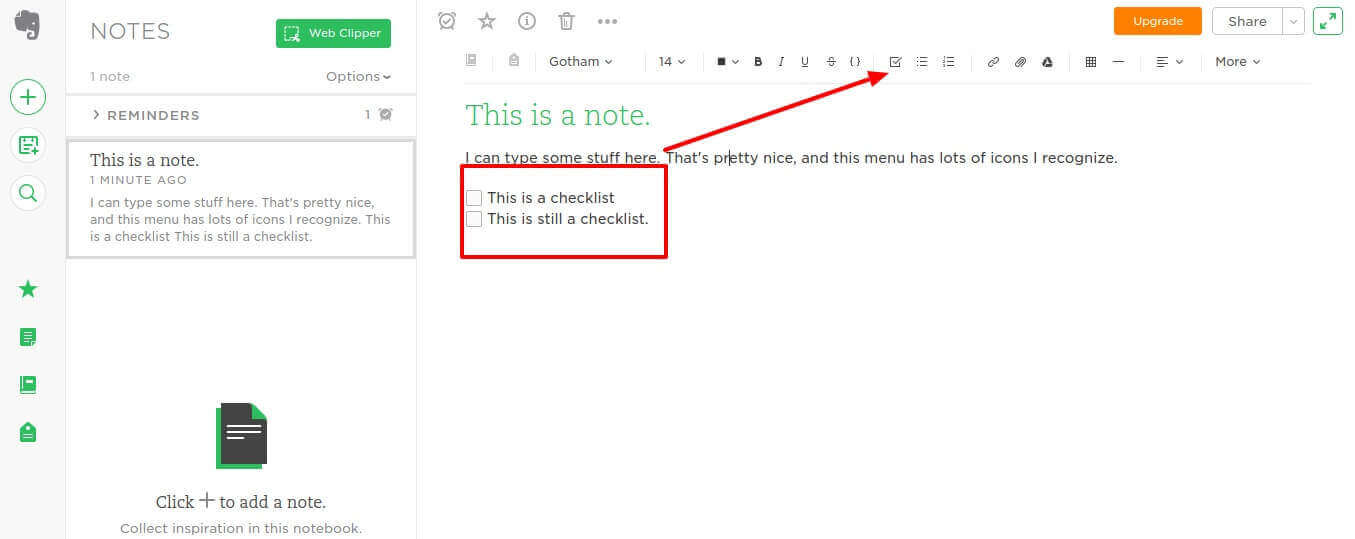Screen dimensions: 1355x539
Task: Click the Evernote elephant logo
Action: pos(28,24)
